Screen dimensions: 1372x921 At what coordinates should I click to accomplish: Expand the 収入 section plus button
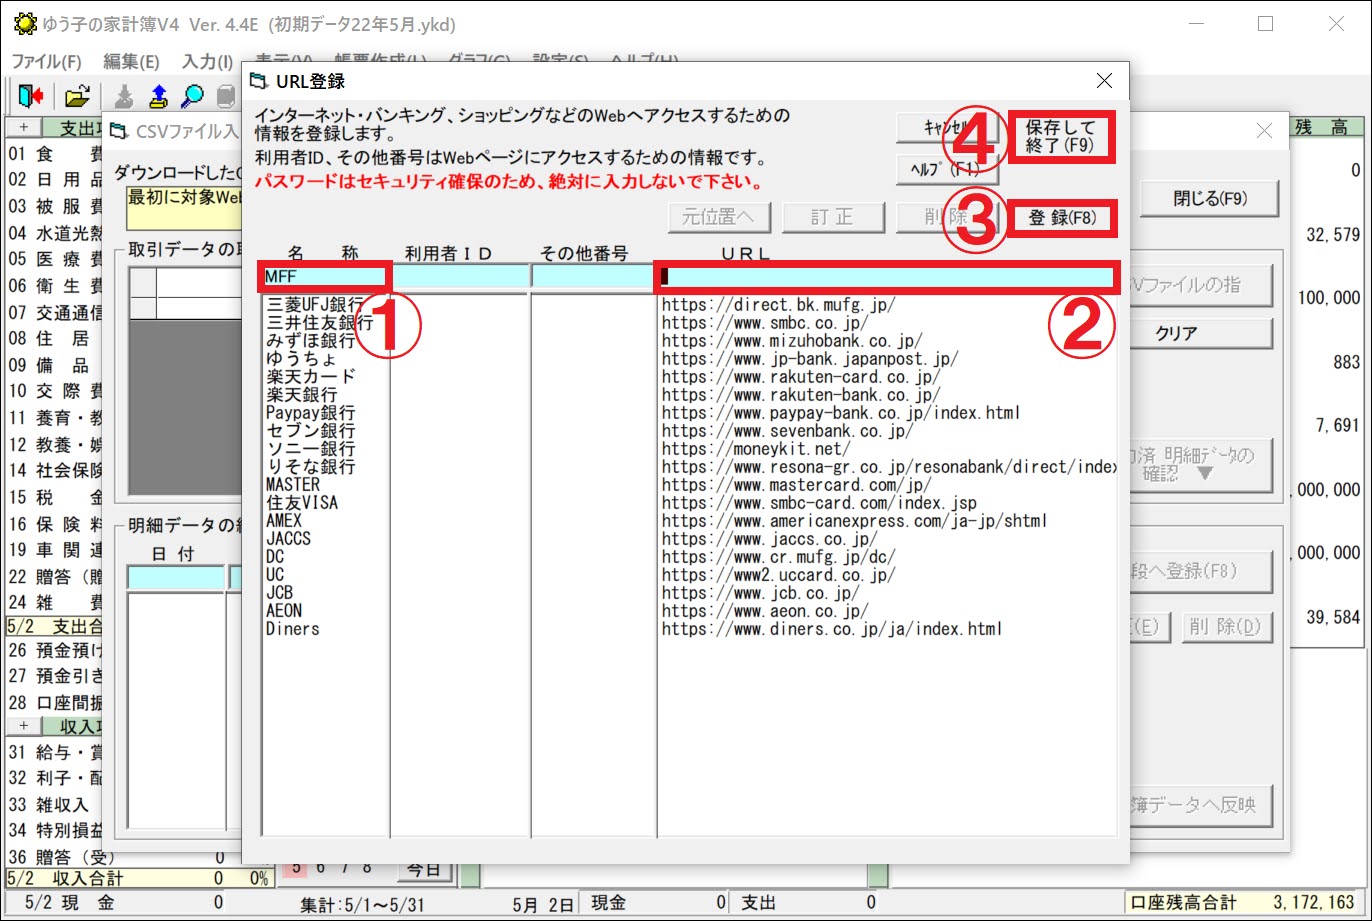tap(23, 725)
